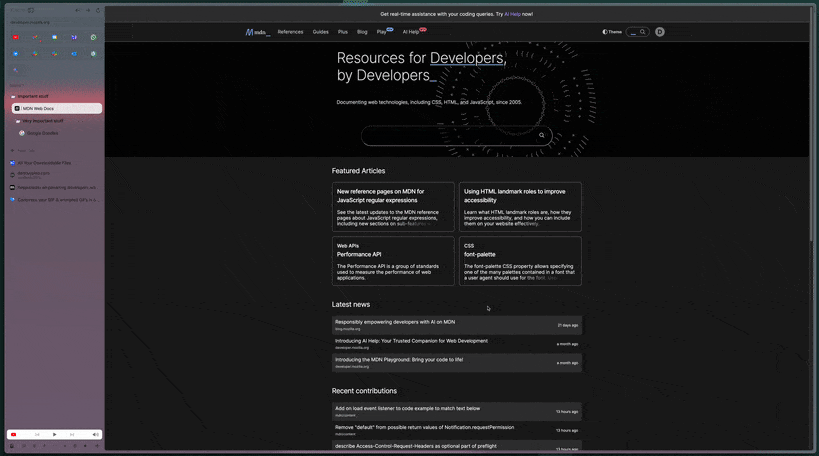
Task: Open the user avatar D icon
Action: click(x=660, y=32)
